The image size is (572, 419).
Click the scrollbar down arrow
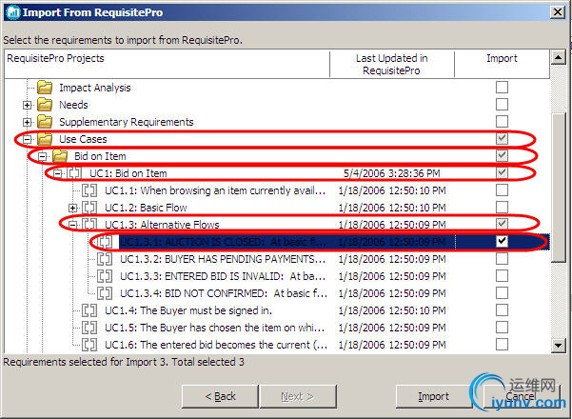(x=558, y=345)
